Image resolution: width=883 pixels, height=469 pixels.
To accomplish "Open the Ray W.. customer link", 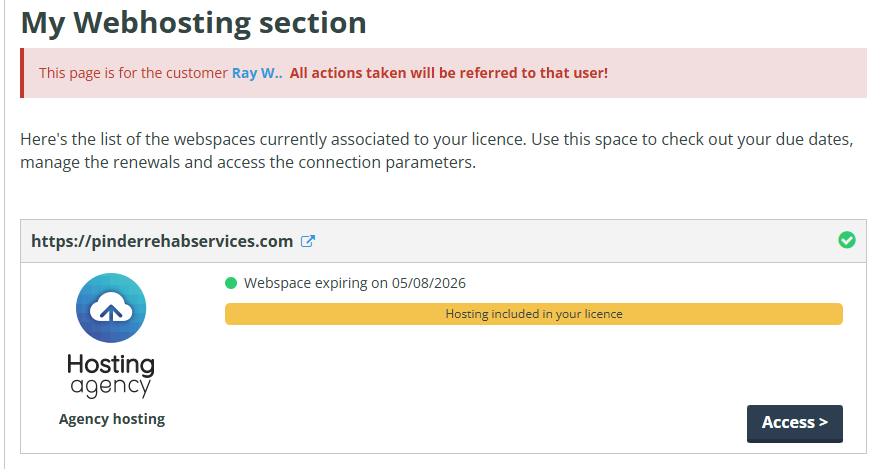I will (x=257, y=73).
